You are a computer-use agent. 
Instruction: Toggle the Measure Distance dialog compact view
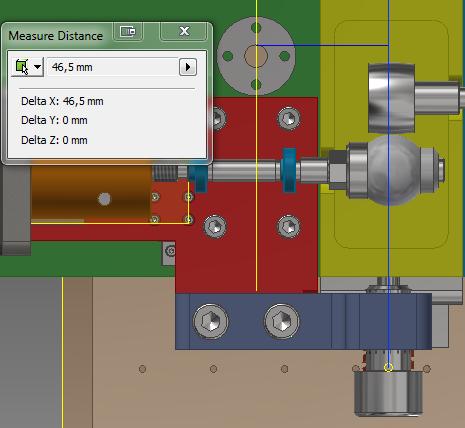coord(128,31)
